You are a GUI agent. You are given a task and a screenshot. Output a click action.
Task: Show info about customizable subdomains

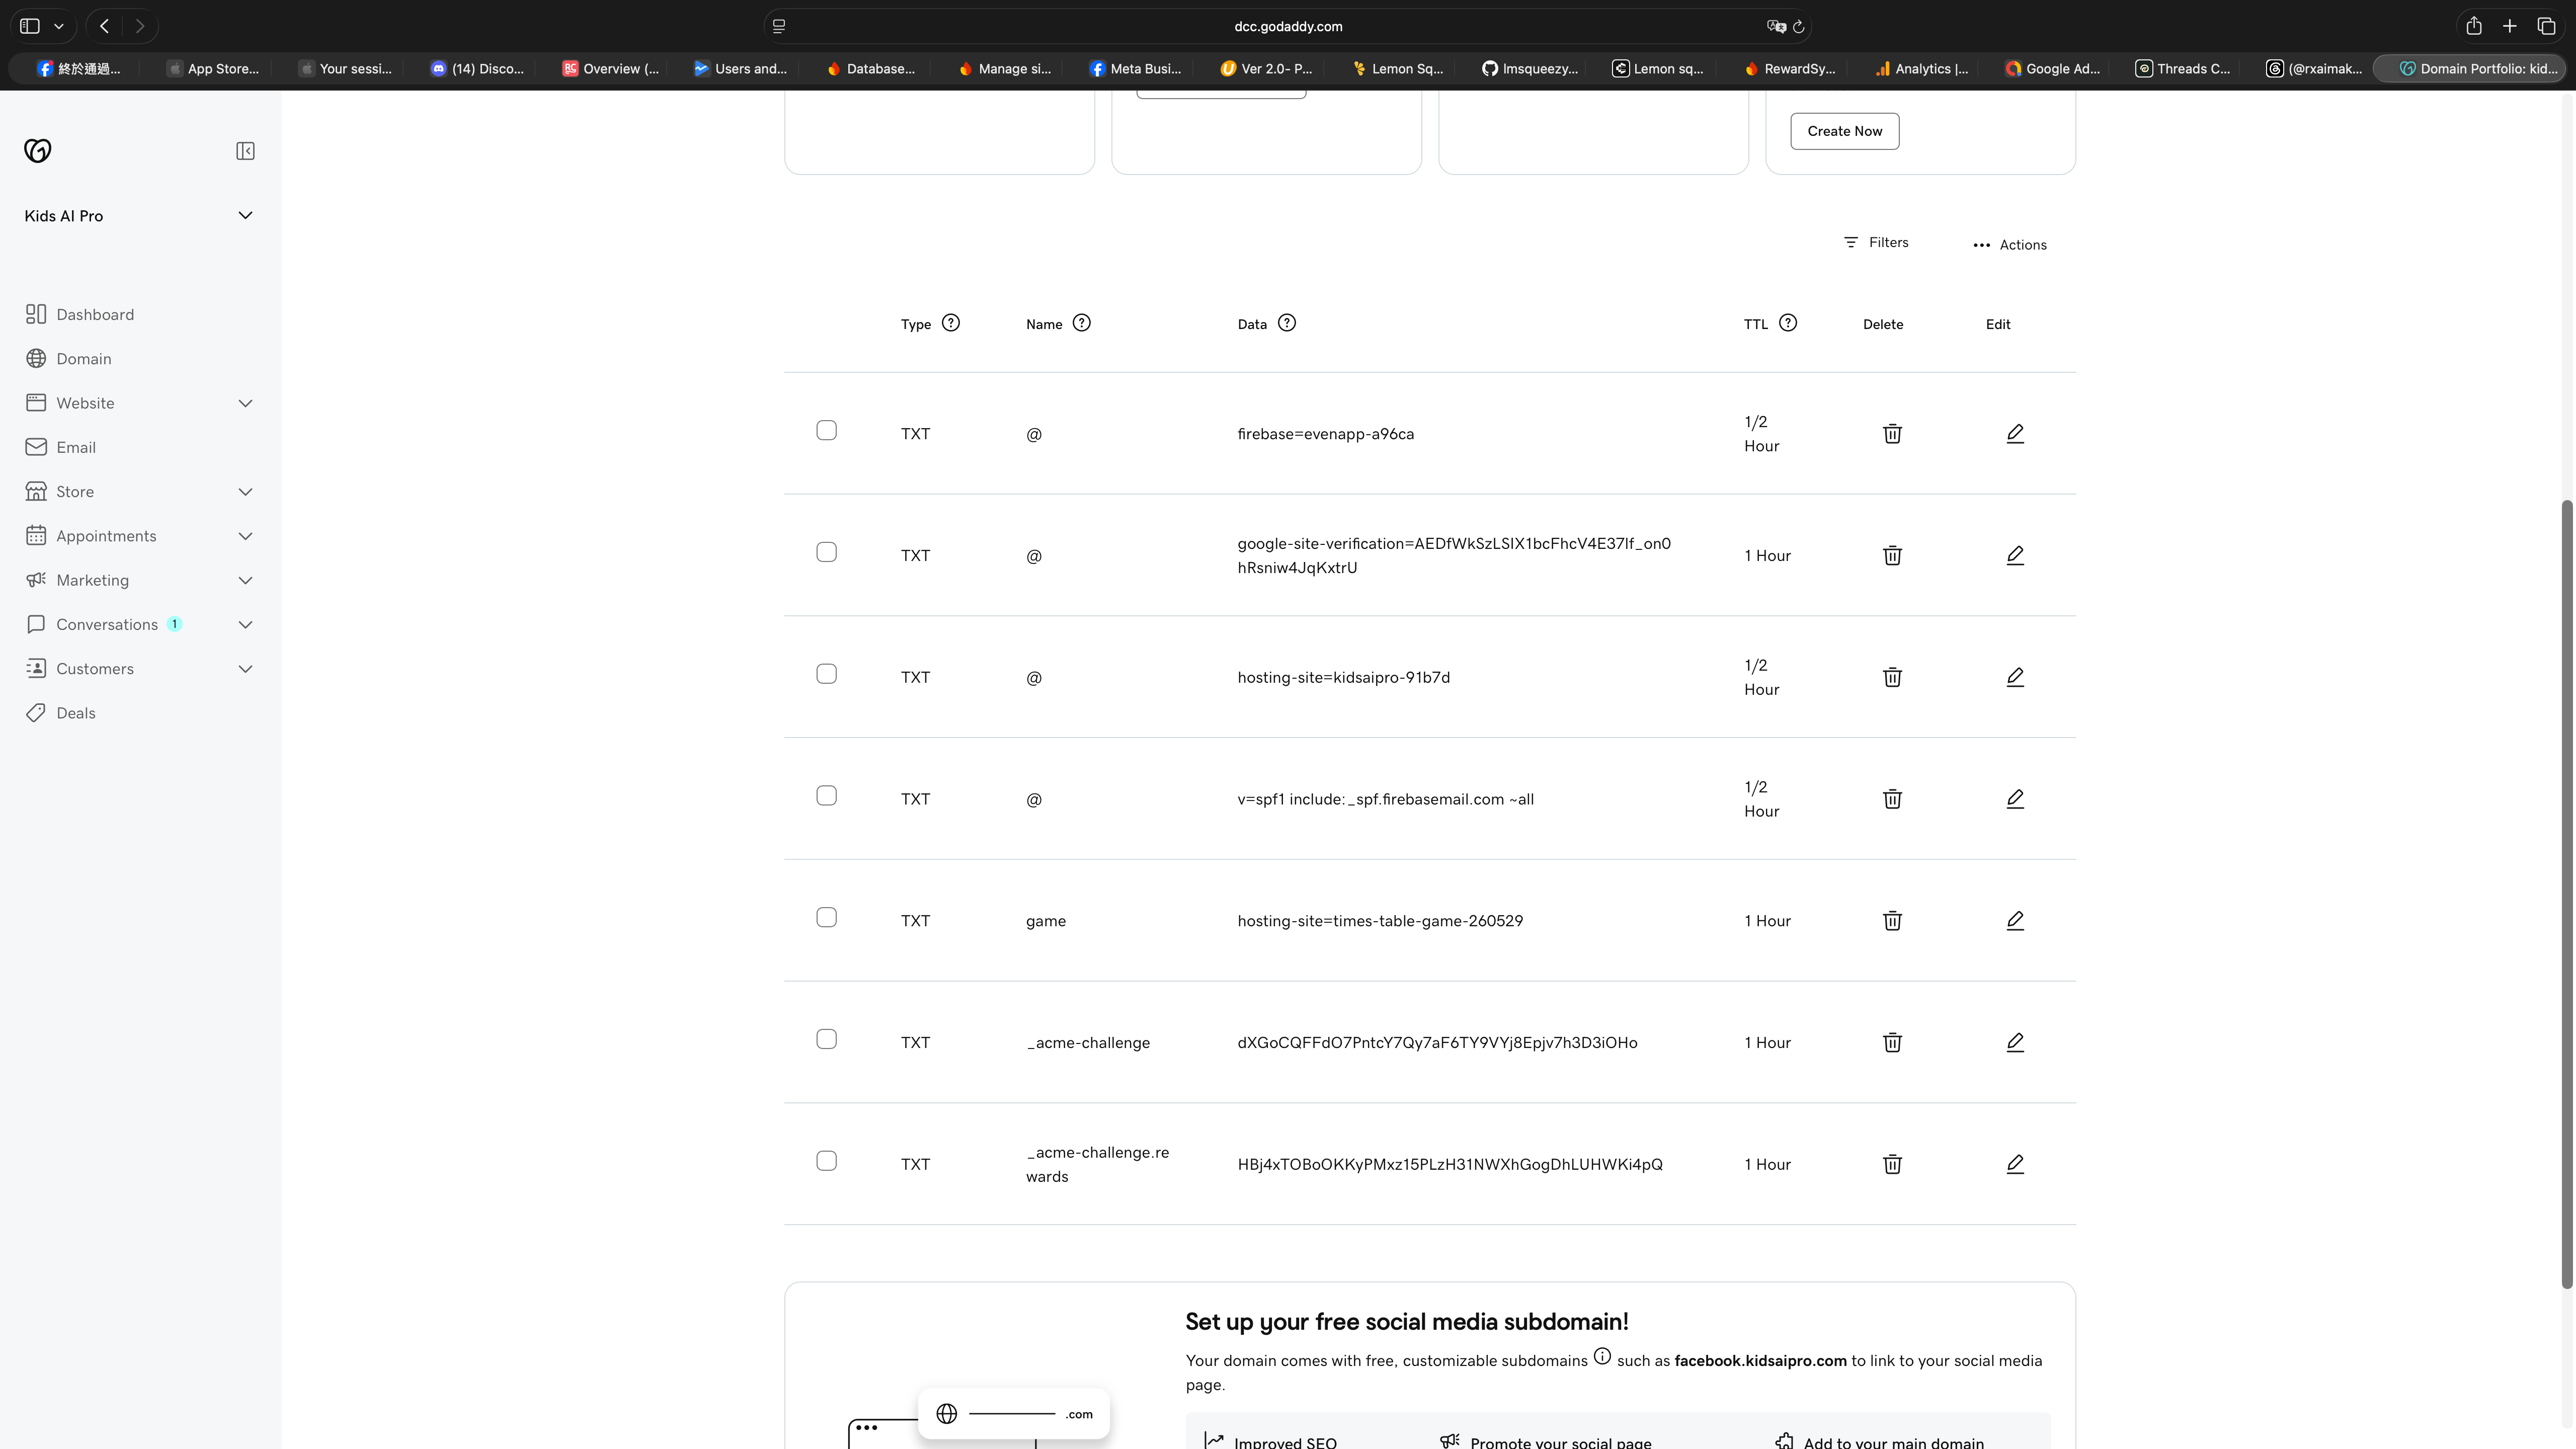(1602, 1356)
